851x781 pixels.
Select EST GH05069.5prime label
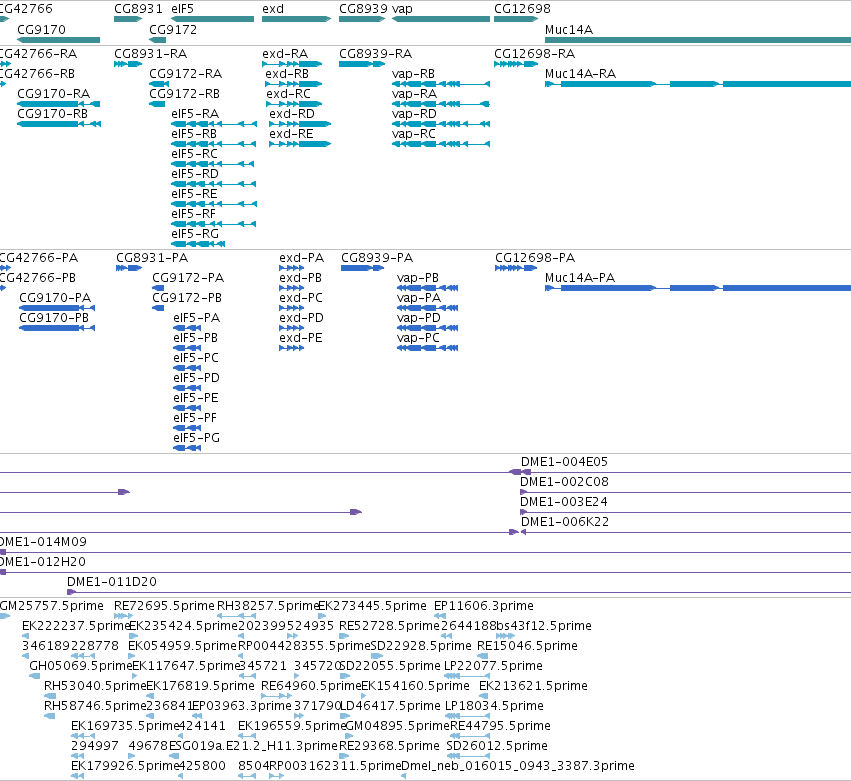[80, 666]
